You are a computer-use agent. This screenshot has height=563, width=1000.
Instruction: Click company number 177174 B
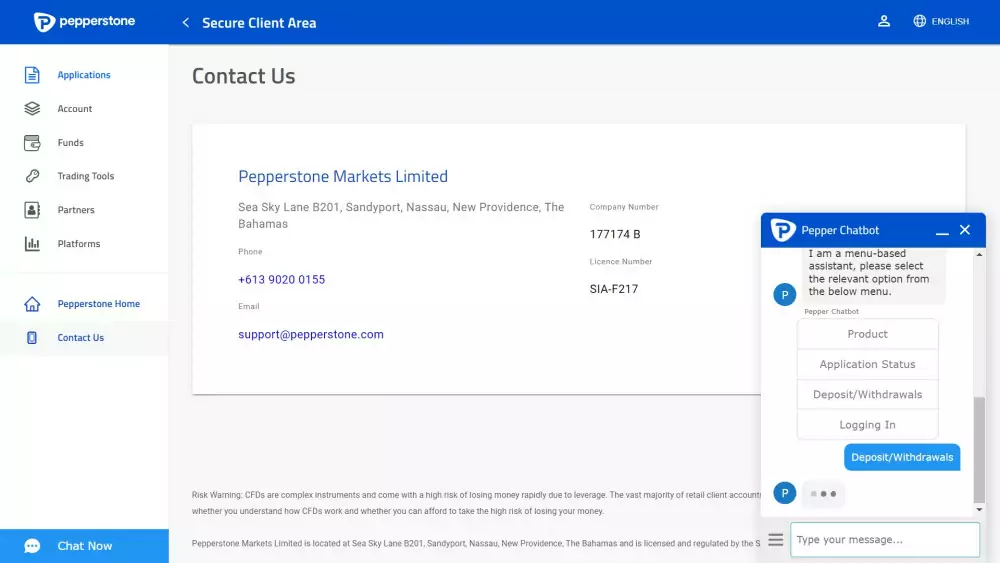click(615, 235)
